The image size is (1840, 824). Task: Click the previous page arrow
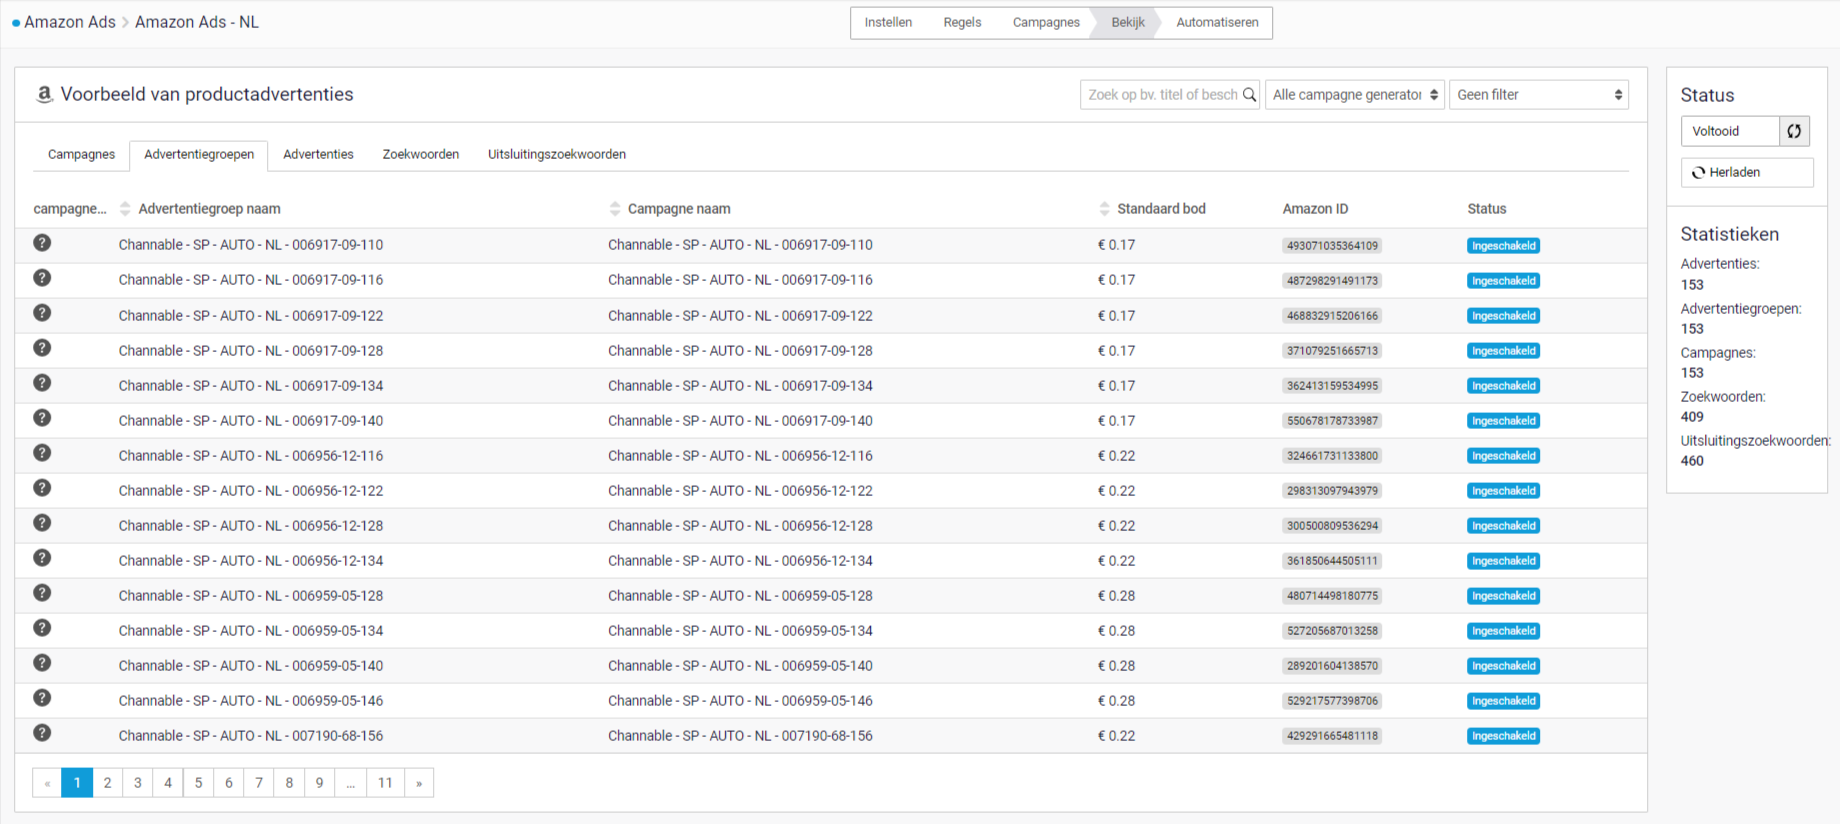pos(47,783)
